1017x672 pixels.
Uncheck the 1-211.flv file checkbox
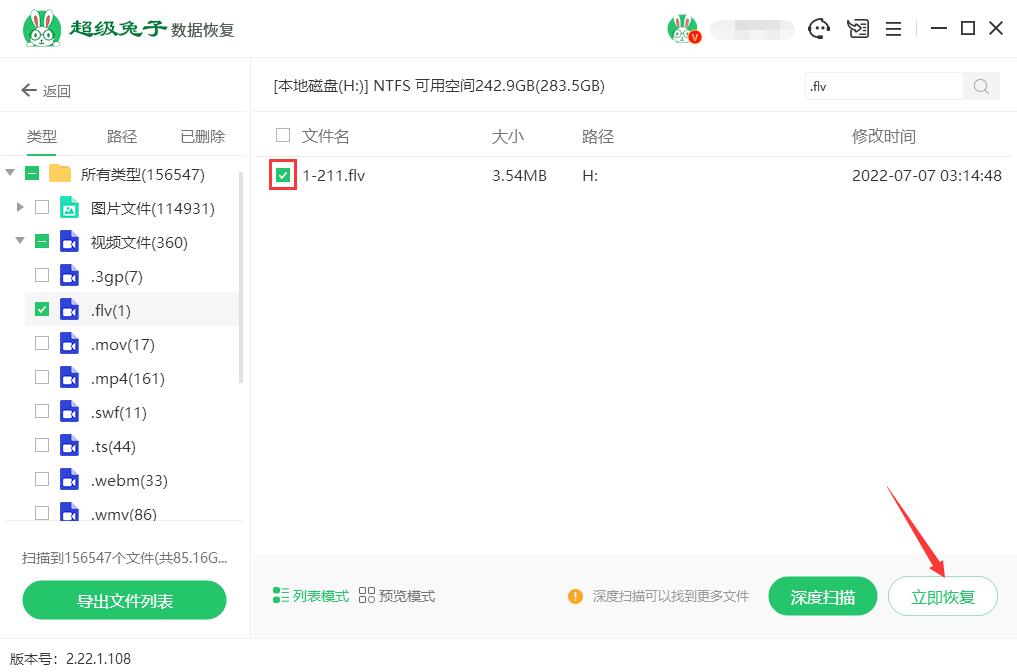click(x=283, y=175)
